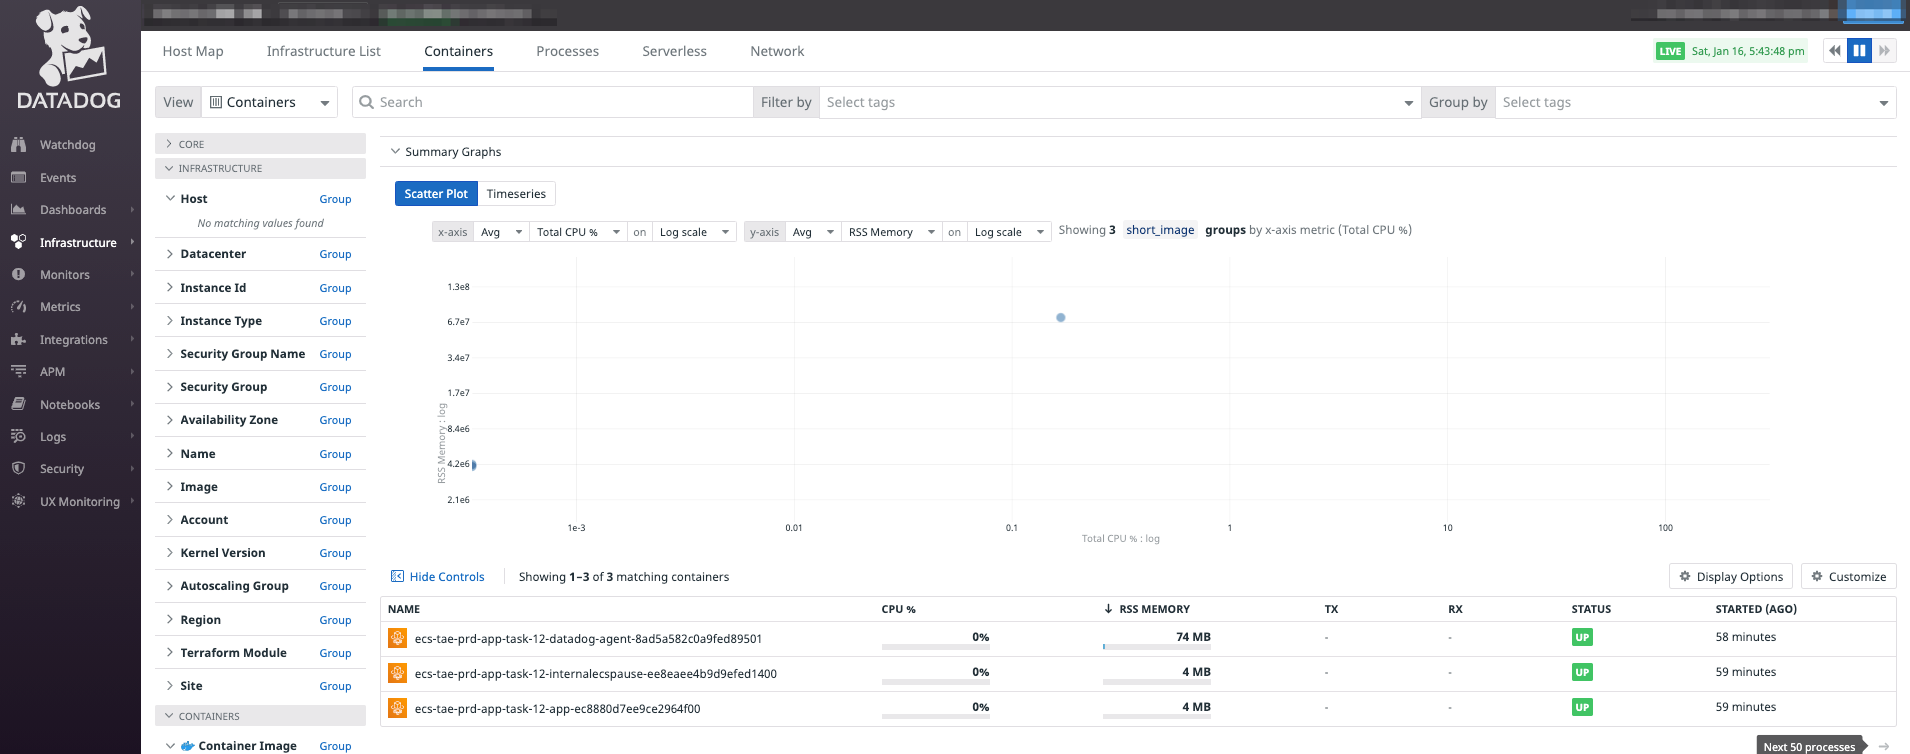Click Display Options button
Viewport: 1910px width, 754px height.
pyautogui.click(x=1731, y=576)
